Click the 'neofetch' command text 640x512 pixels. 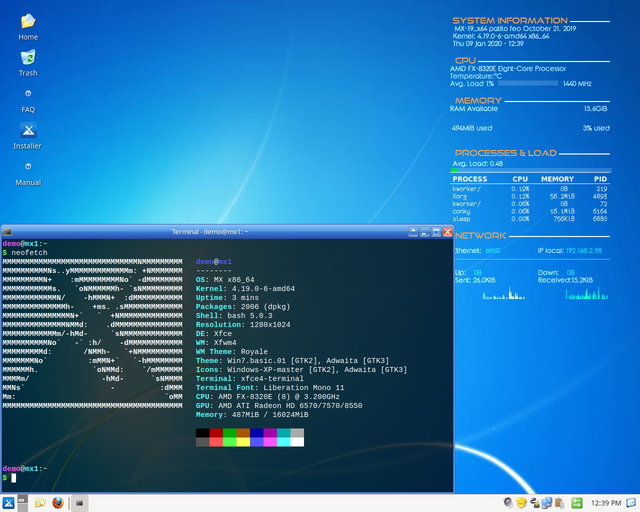[29, 253]
